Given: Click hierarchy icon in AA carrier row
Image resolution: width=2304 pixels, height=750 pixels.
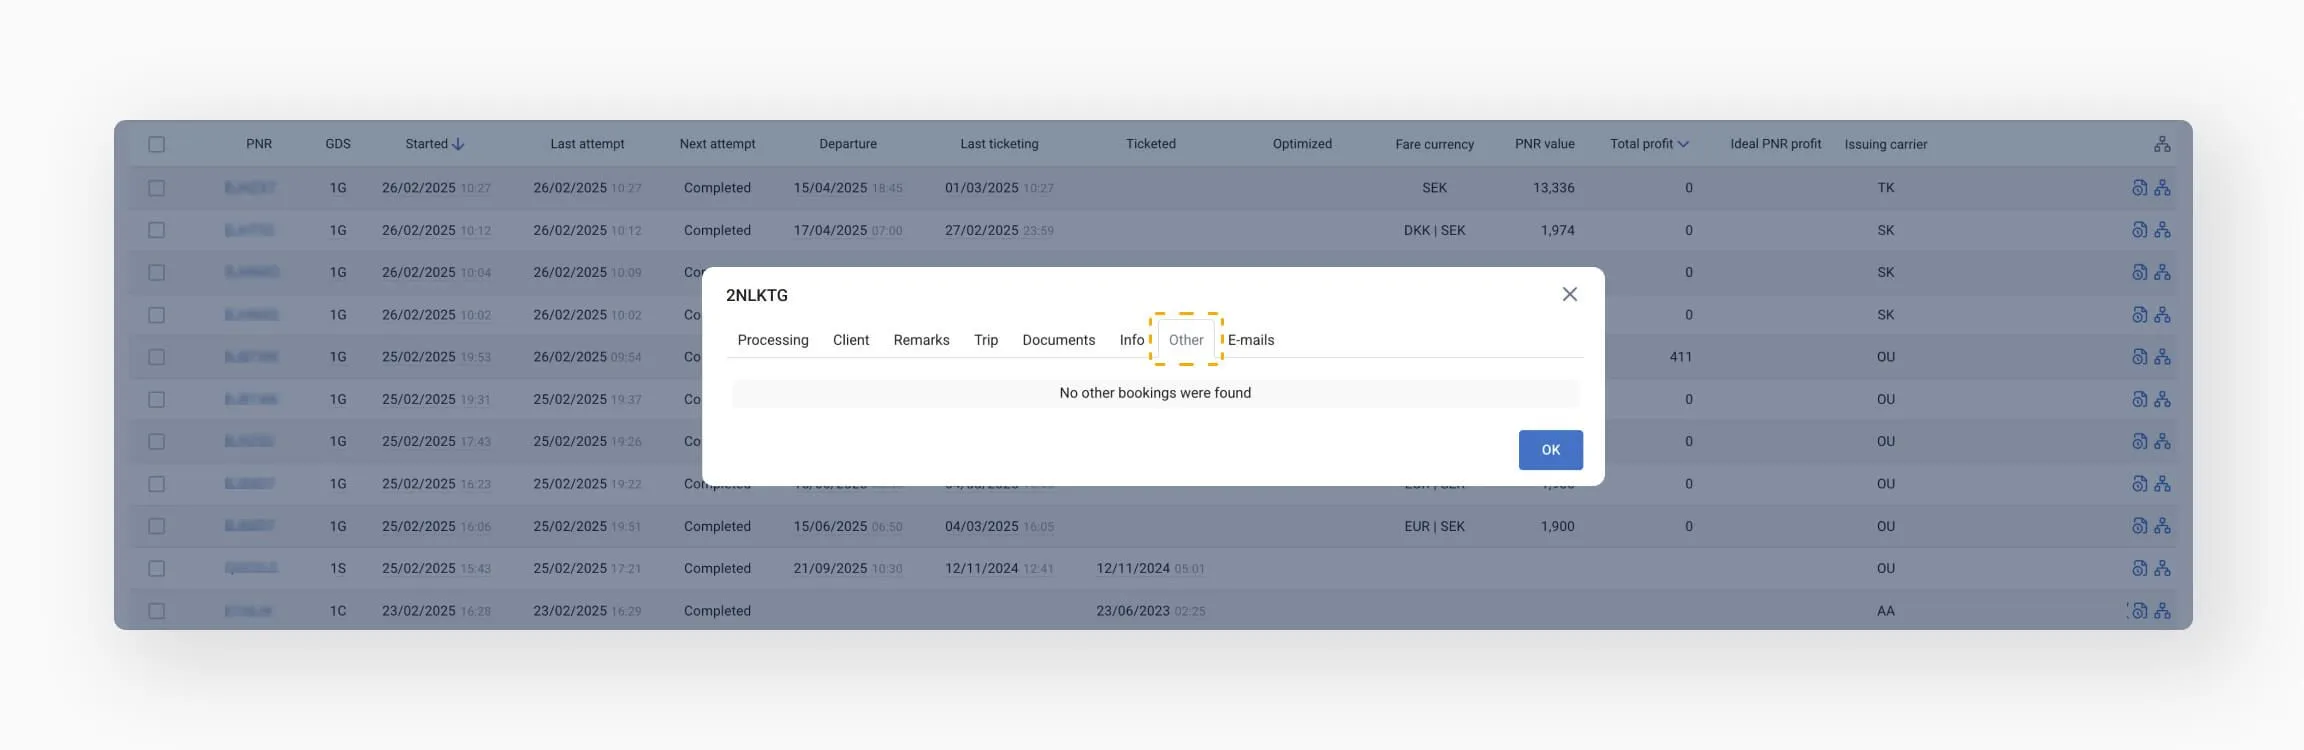Looking at the screenshot, I should pos(2162,611).
